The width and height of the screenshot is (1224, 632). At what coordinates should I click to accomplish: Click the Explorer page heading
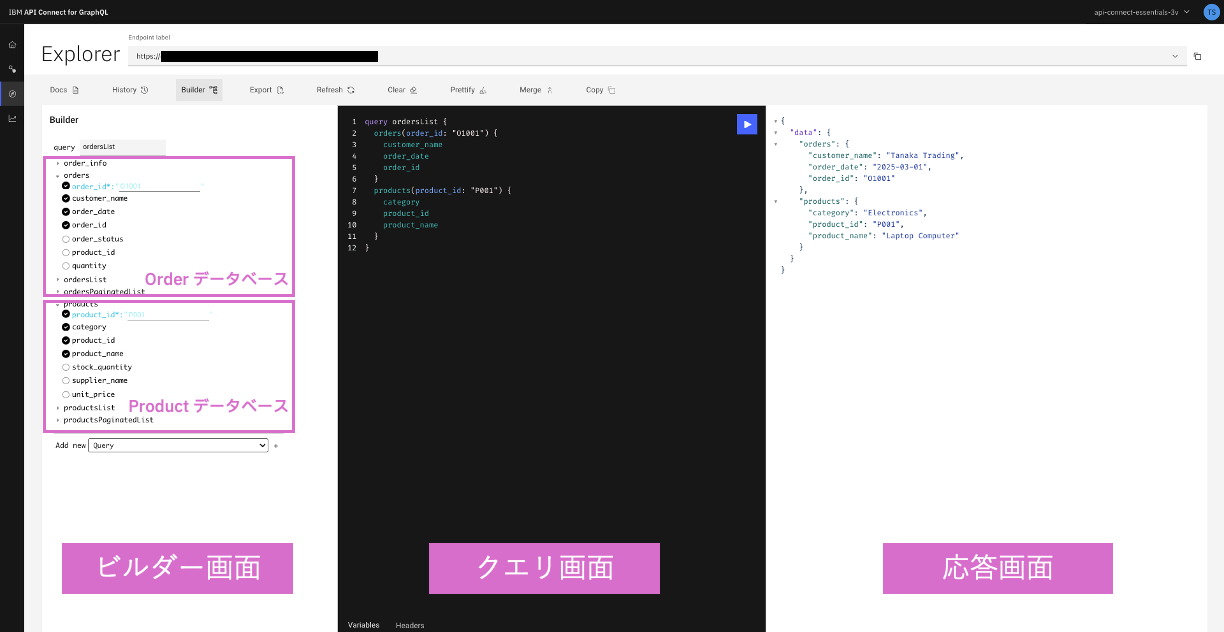pyautogui.click(x=80, y=55)
